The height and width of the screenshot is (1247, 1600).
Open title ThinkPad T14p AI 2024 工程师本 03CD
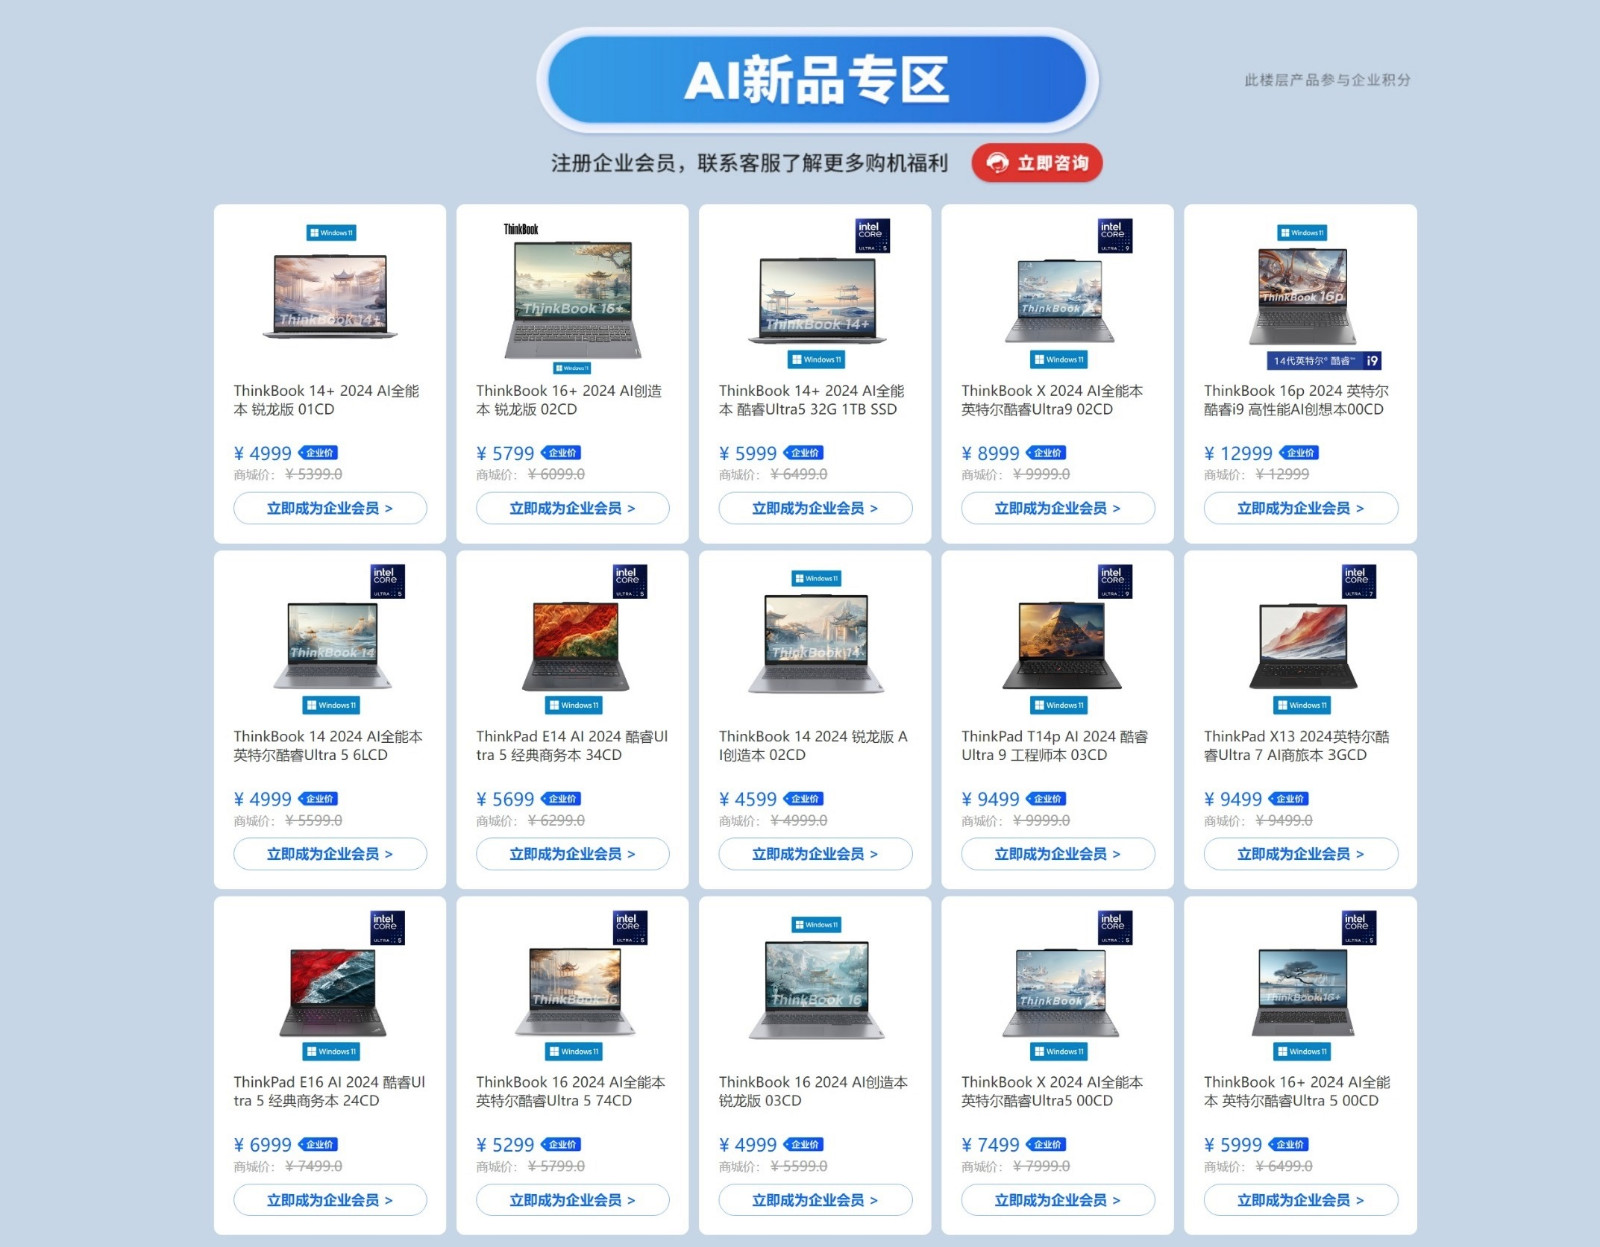click(1055, 746)
